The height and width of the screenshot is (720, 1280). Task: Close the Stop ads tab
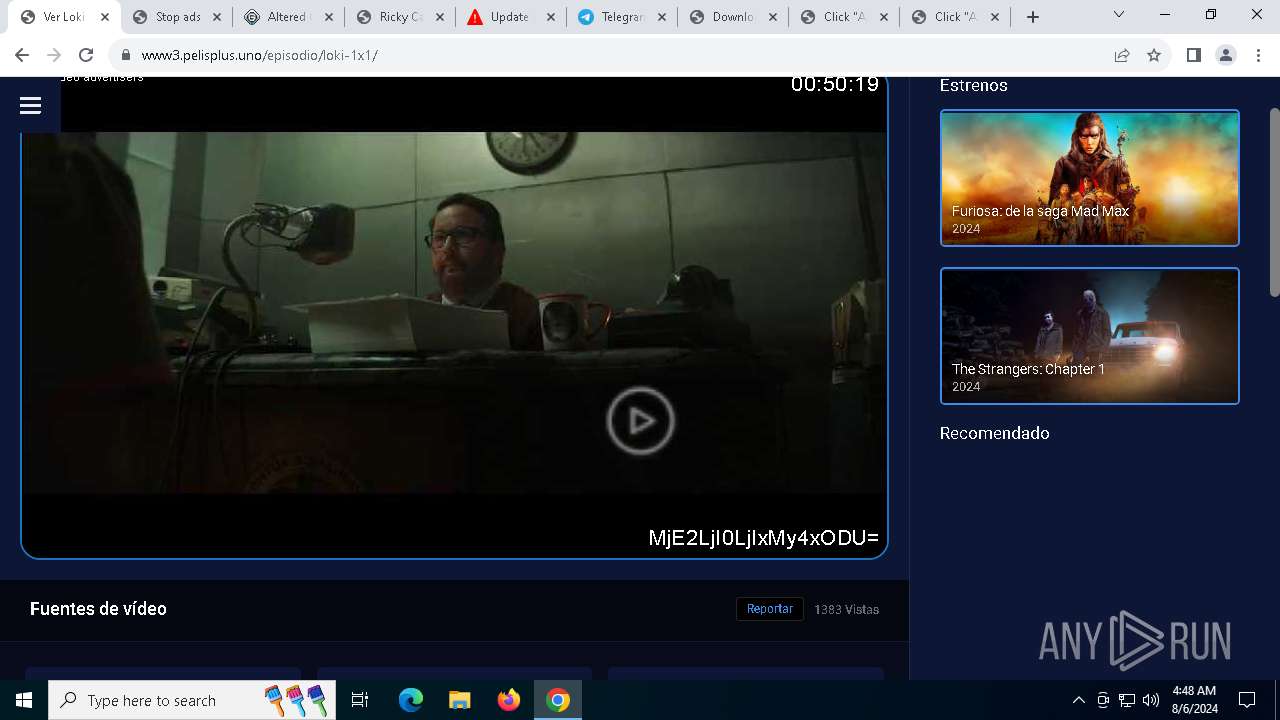coord(217,17)
